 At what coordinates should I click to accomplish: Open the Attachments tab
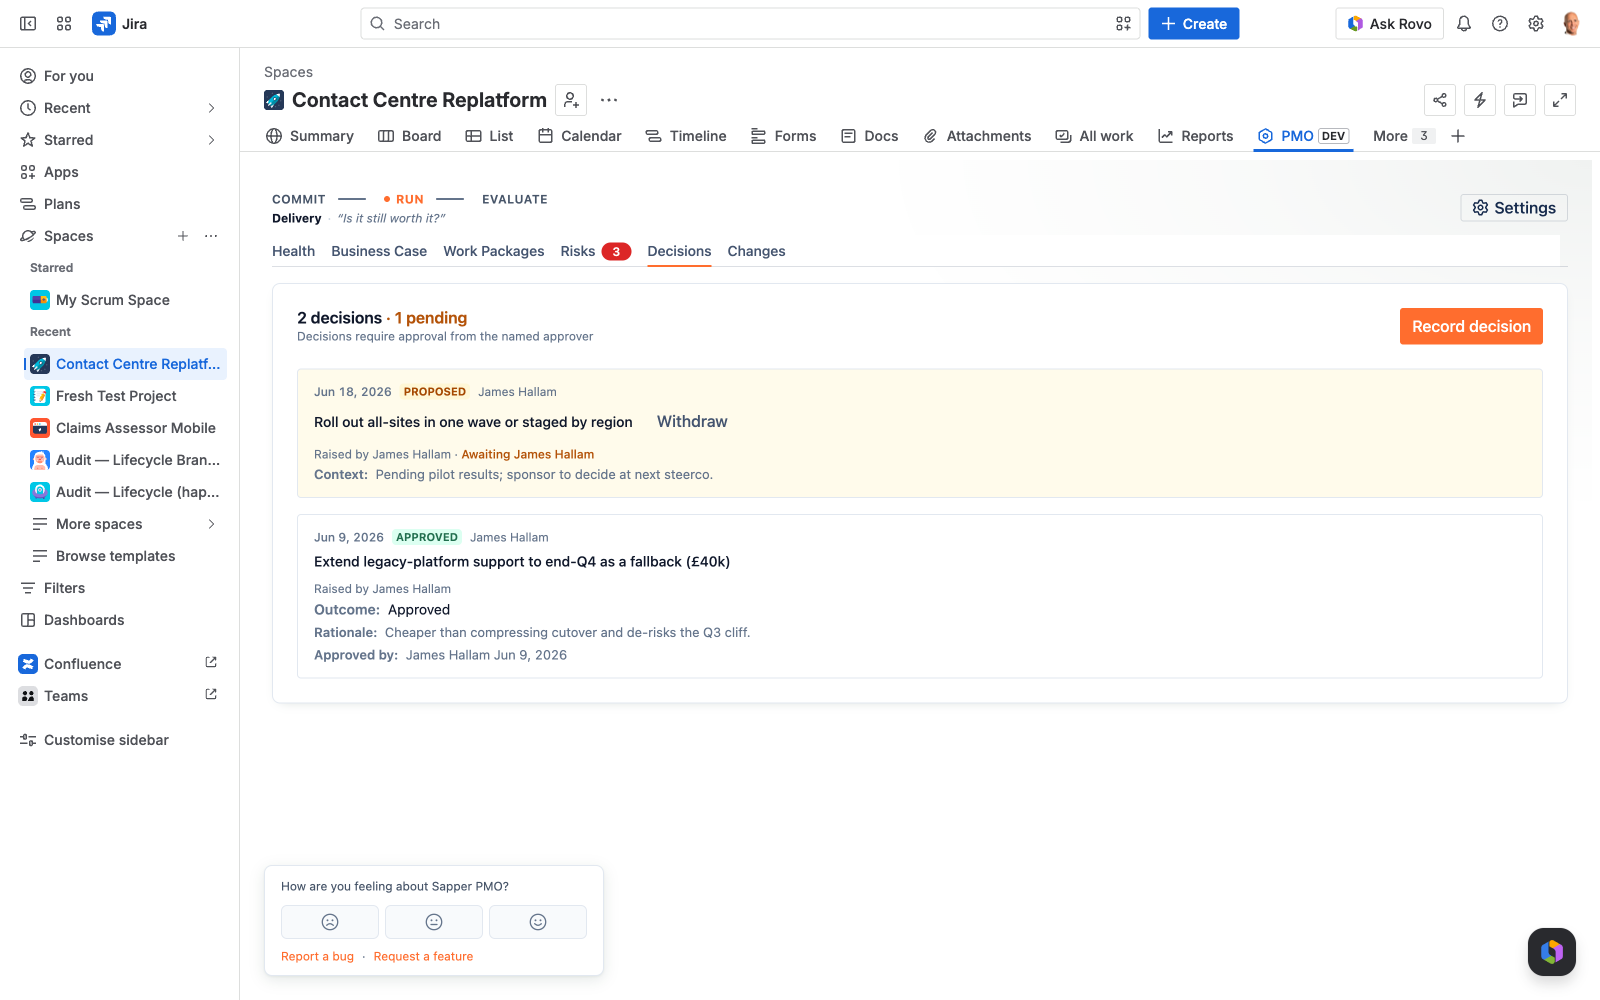click(x=977, y=136)
